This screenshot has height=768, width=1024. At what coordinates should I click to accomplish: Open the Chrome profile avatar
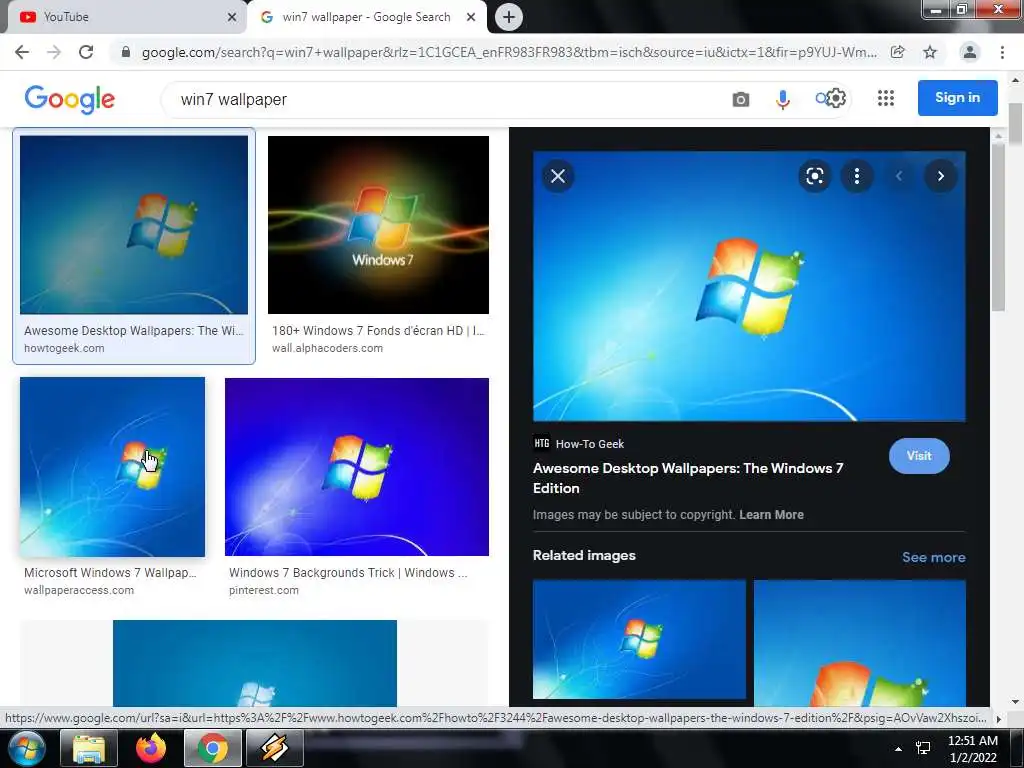coord(970,52)
